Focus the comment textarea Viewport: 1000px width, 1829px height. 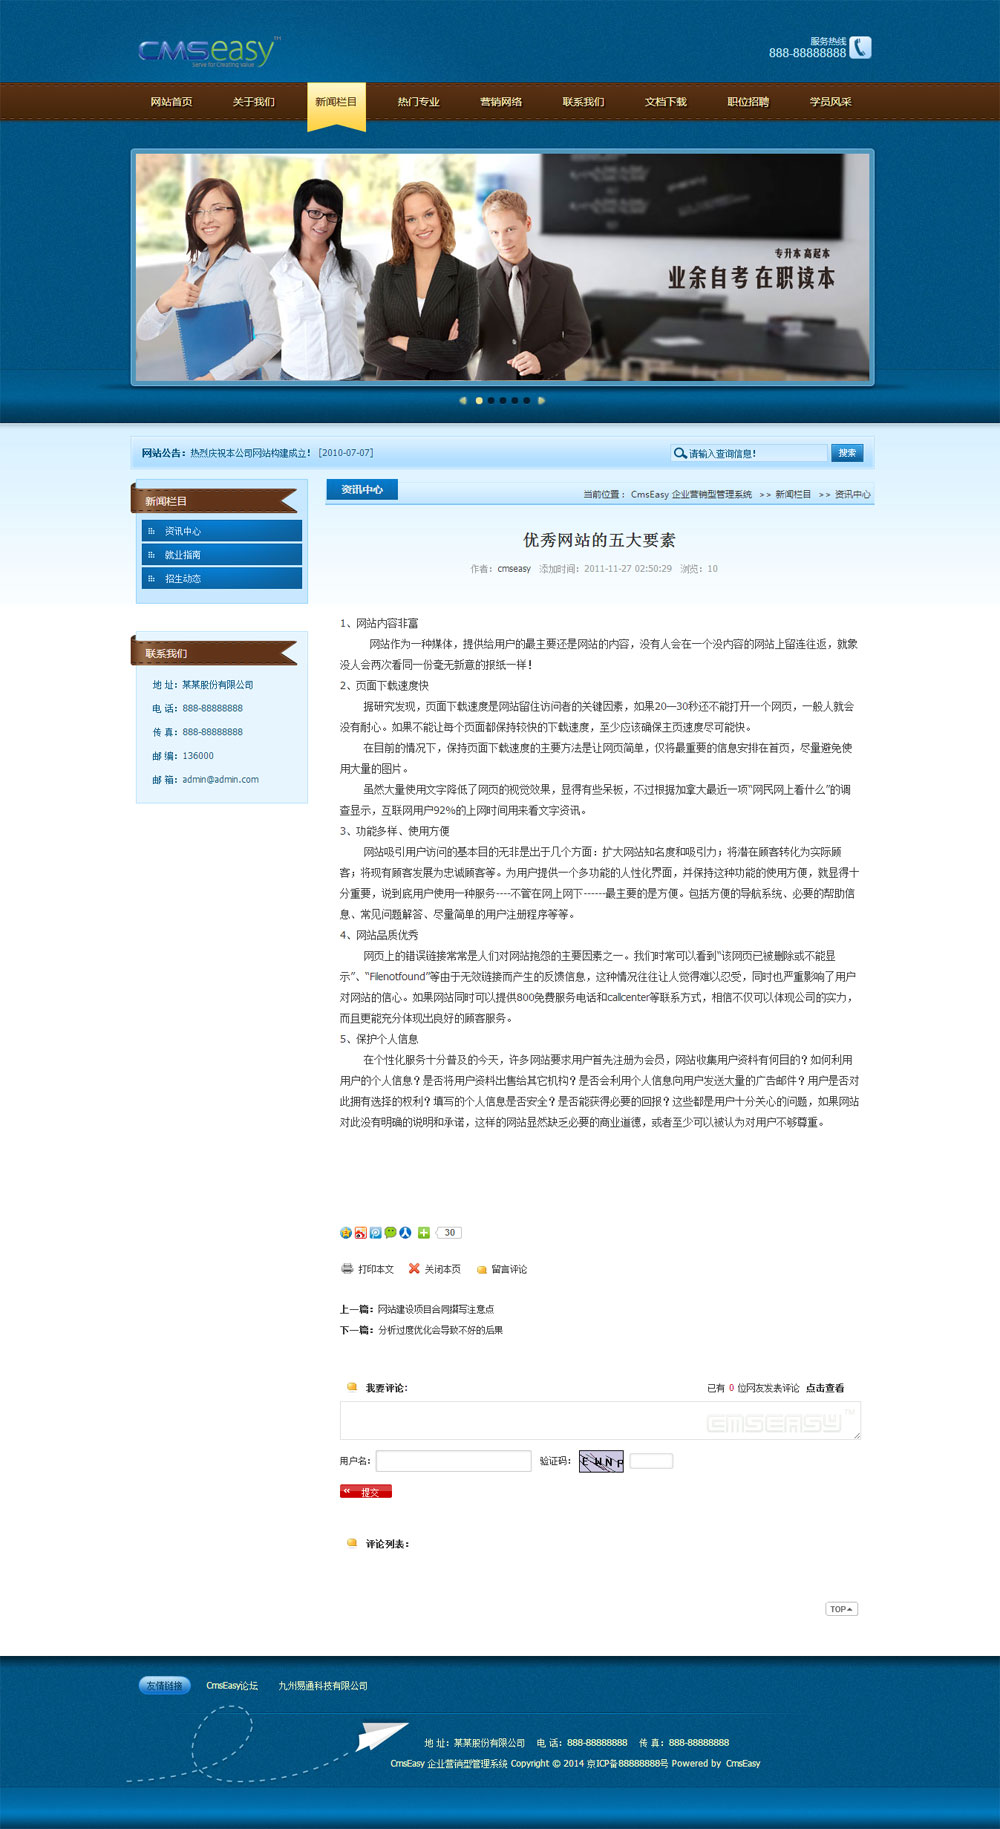point(600,1421)
